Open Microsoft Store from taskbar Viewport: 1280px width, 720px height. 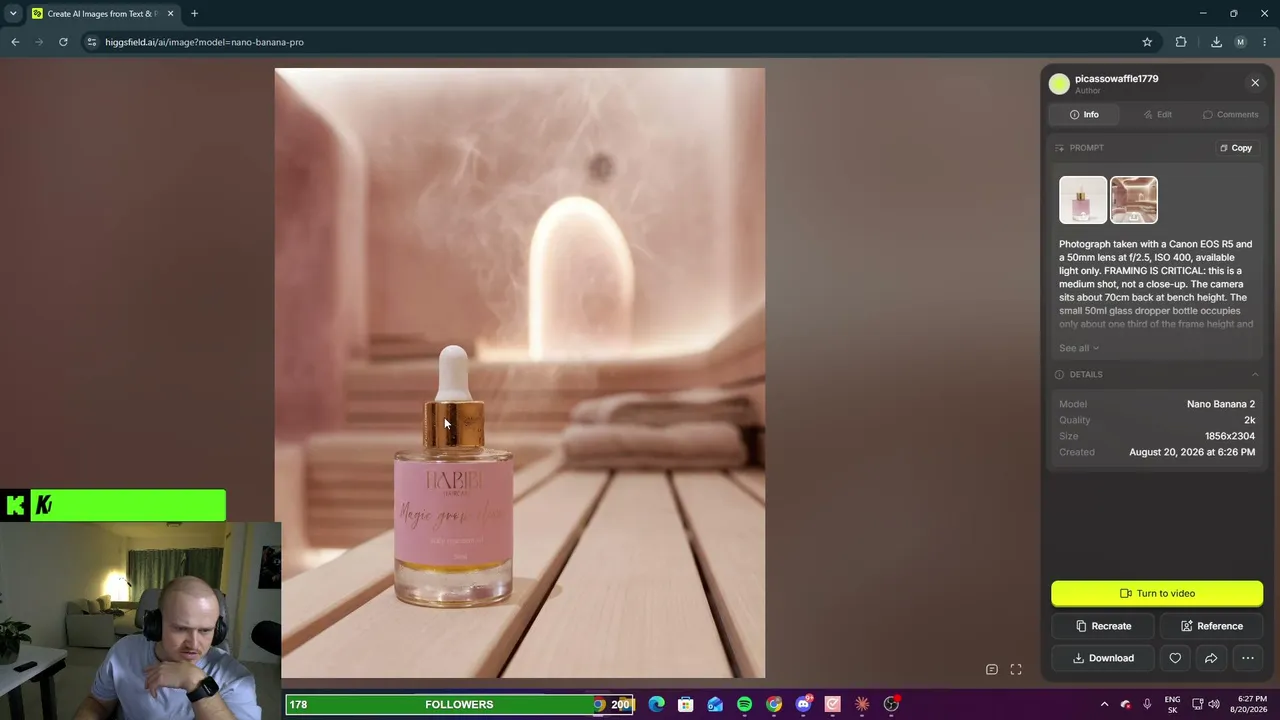[685, 704]
